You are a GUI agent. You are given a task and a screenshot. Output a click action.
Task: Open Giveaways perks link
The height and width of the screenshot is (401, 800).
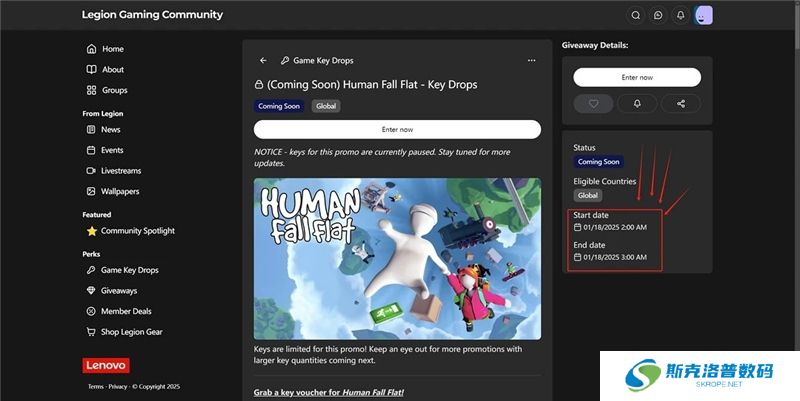pyautogui.click(x=119, y=291)
